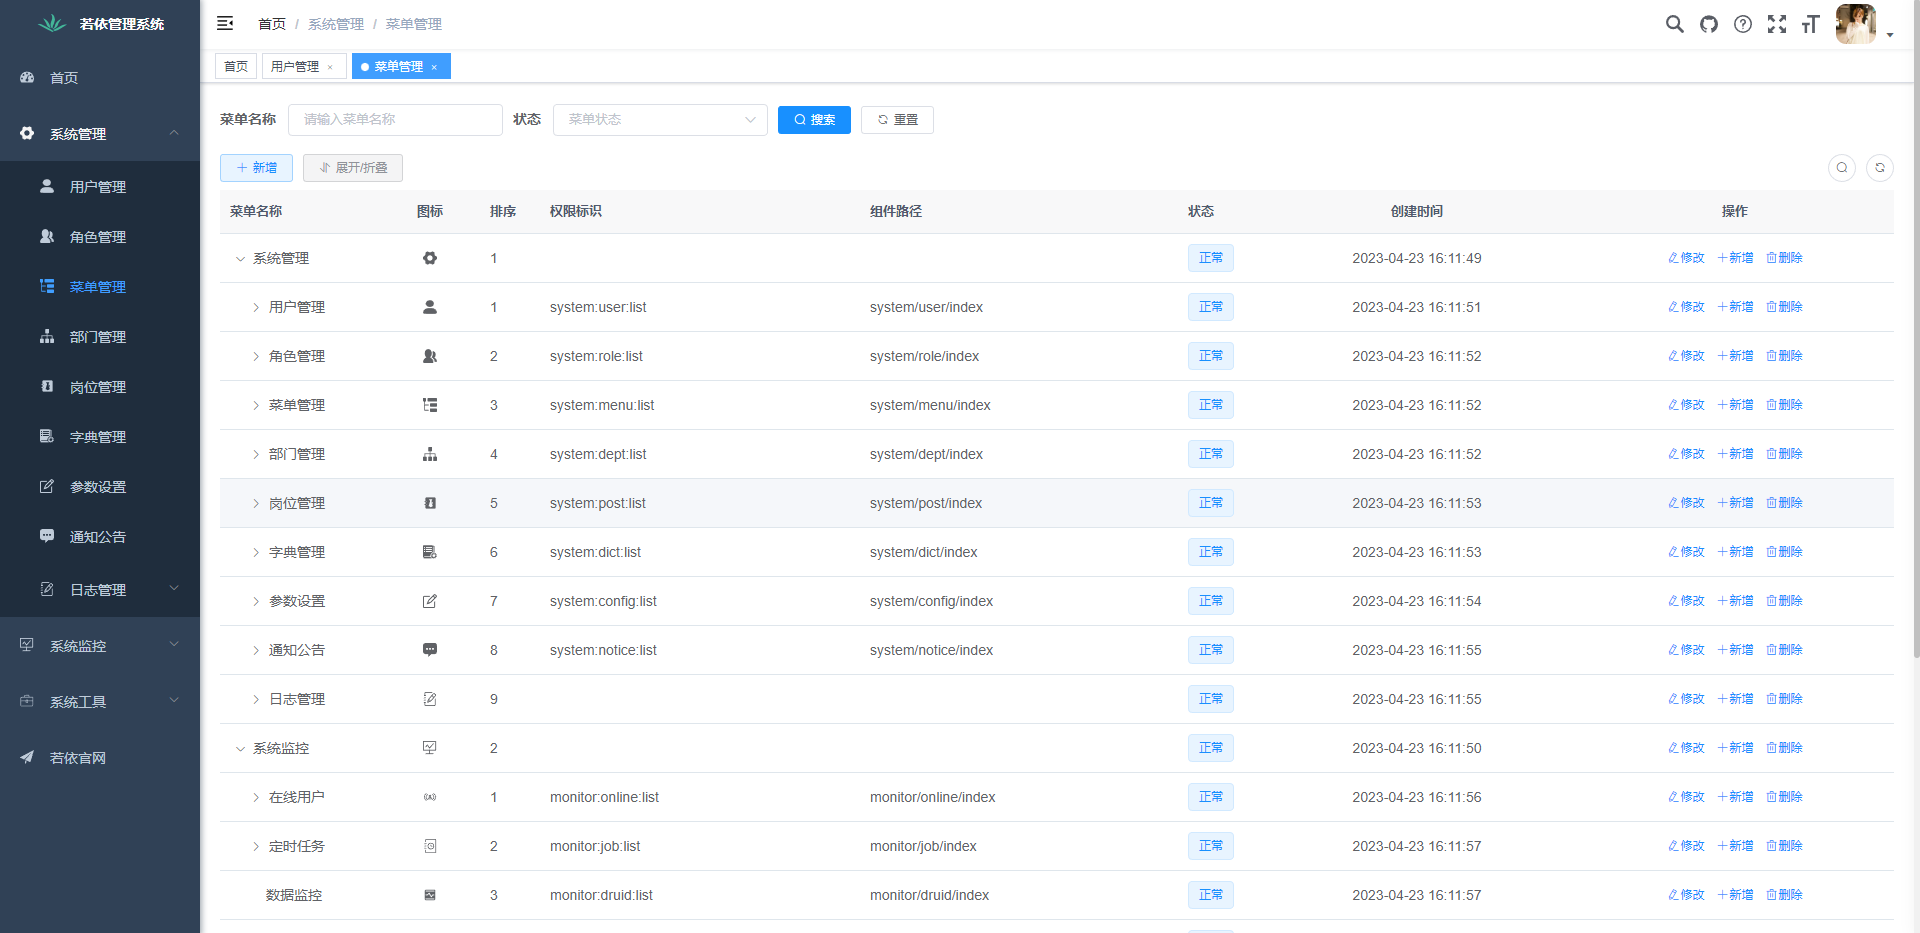The height and width of the screenshot is (933, 1920).
Task: Click the online icon in 在线用户 row
Action: [x=430, y=797]
